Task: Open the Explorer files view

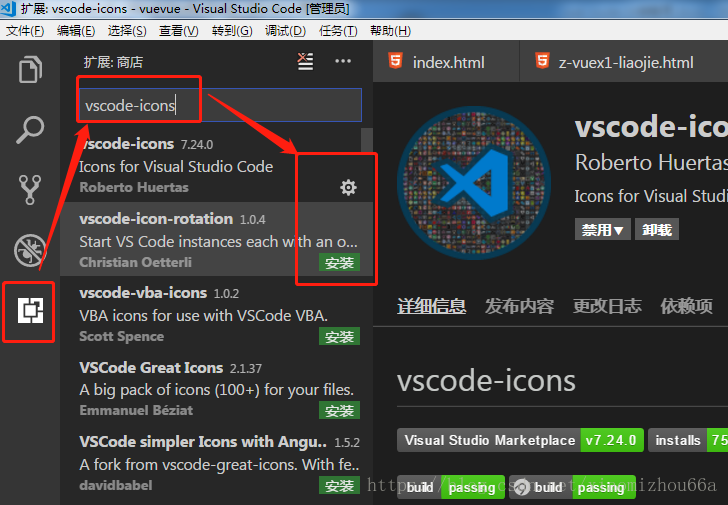Action: (x=30, y=69)
